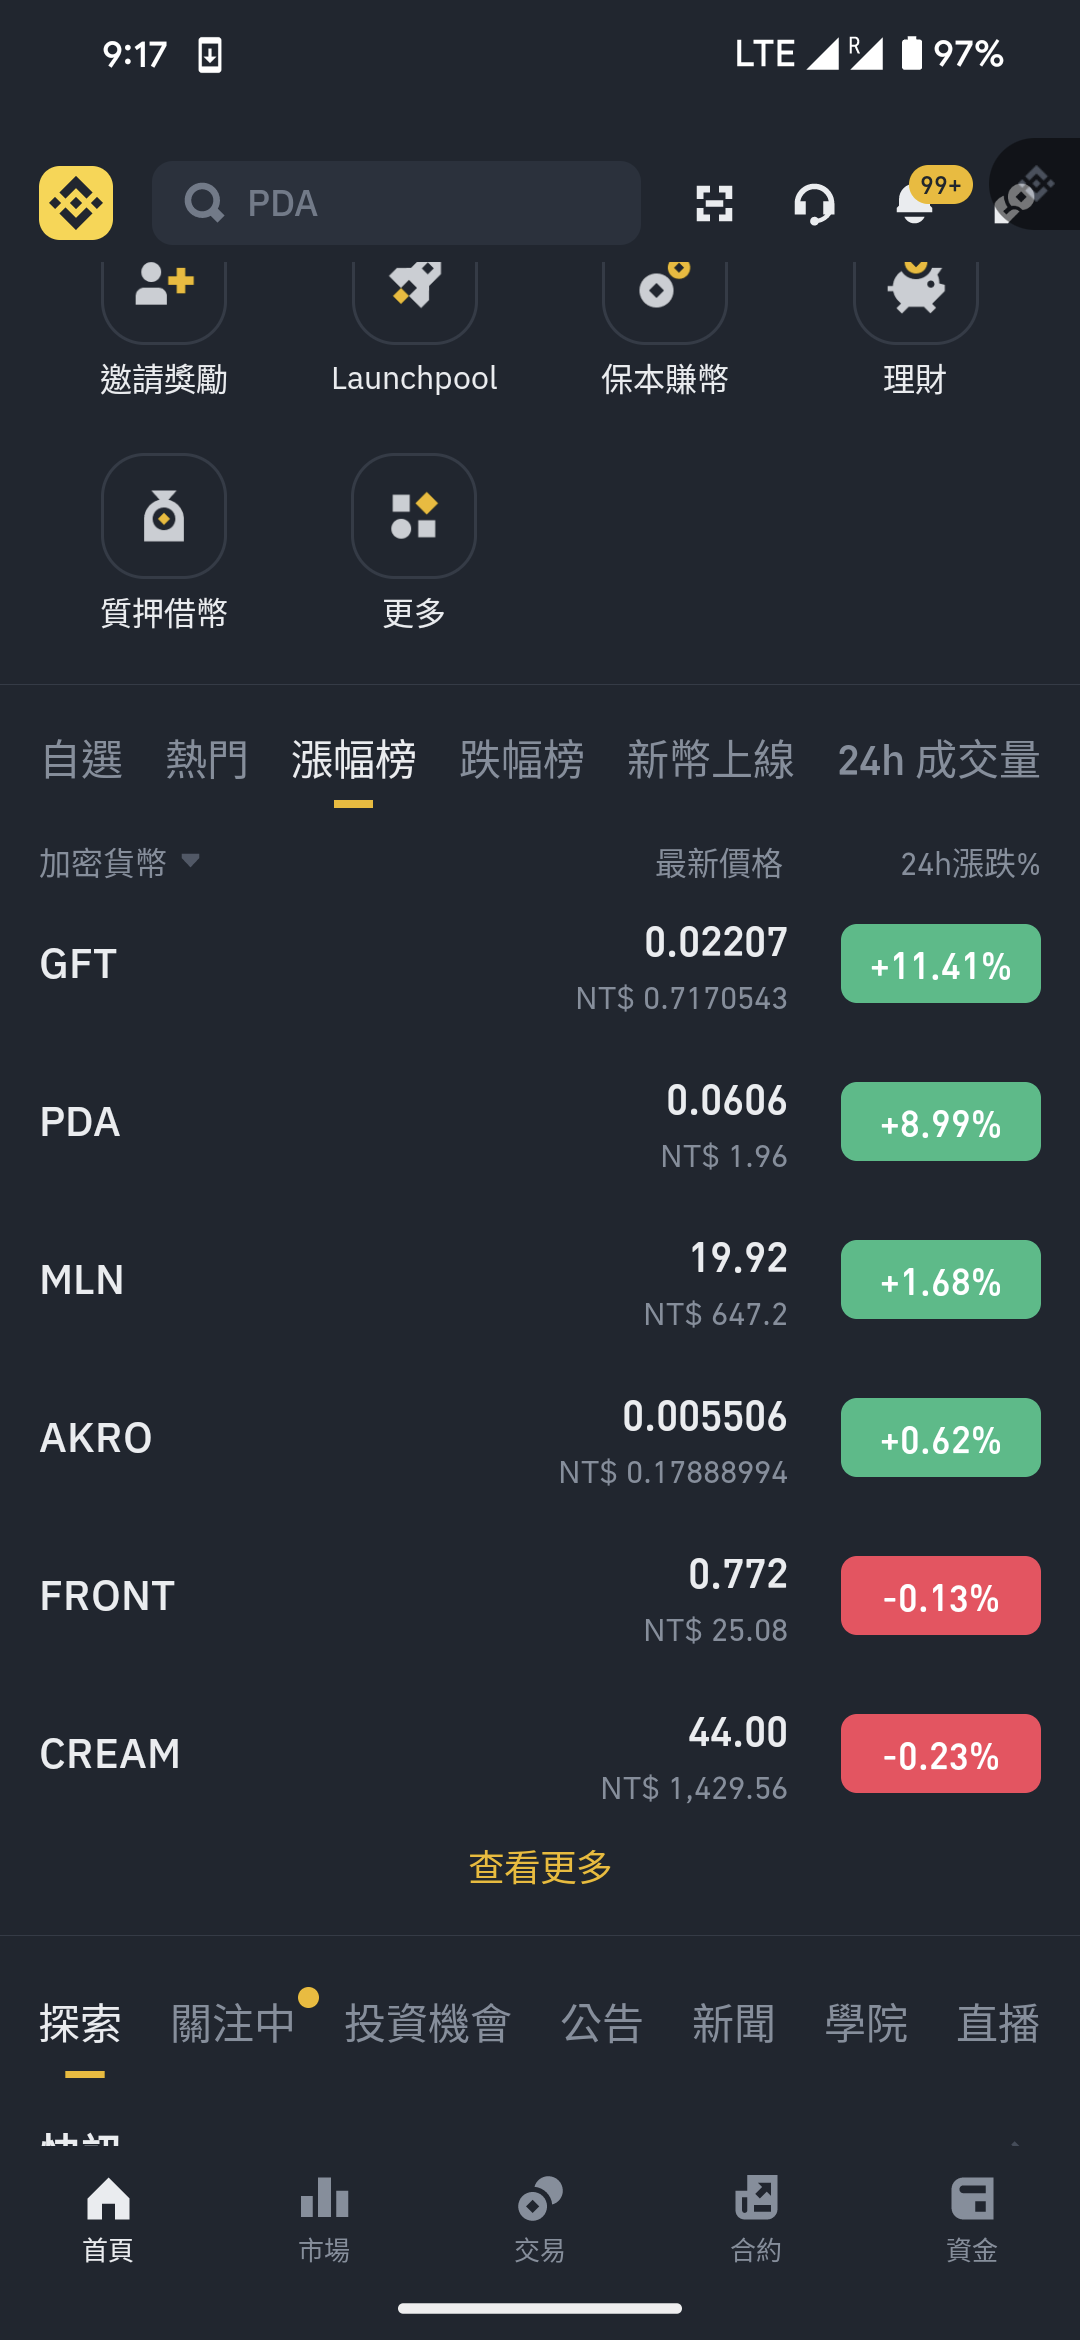
Task: Expand the 加密貨幣 dropdown filter
Action: 120,862
